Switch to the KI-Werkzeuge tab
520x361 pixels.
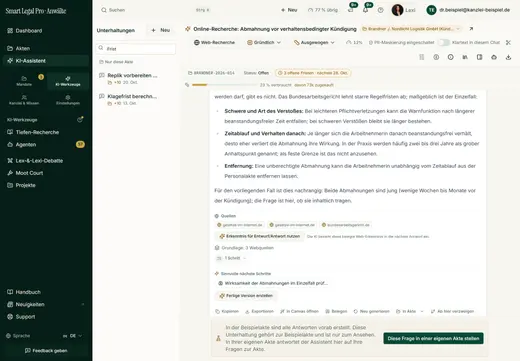(68, 81)
